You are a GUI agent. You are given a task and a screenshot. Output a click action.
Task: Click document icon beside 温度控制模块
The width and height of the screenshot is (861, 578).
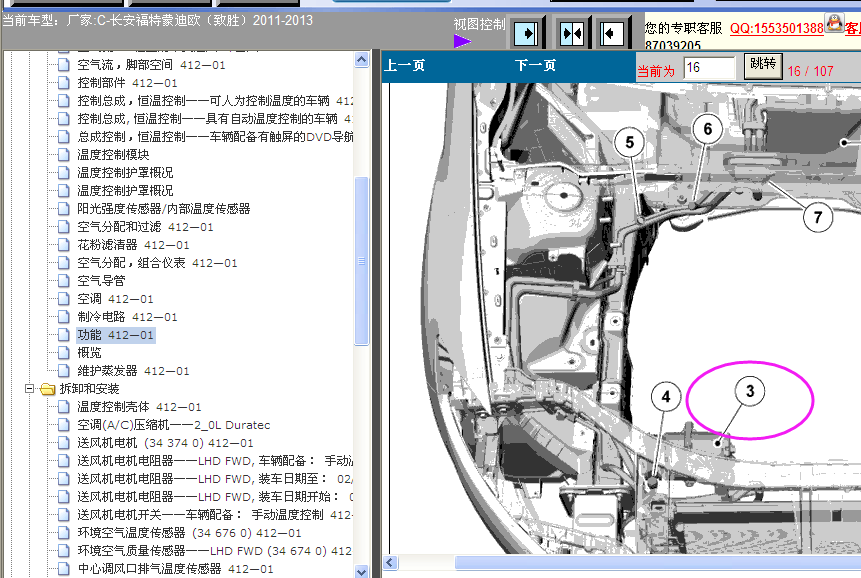coord(64,155)
